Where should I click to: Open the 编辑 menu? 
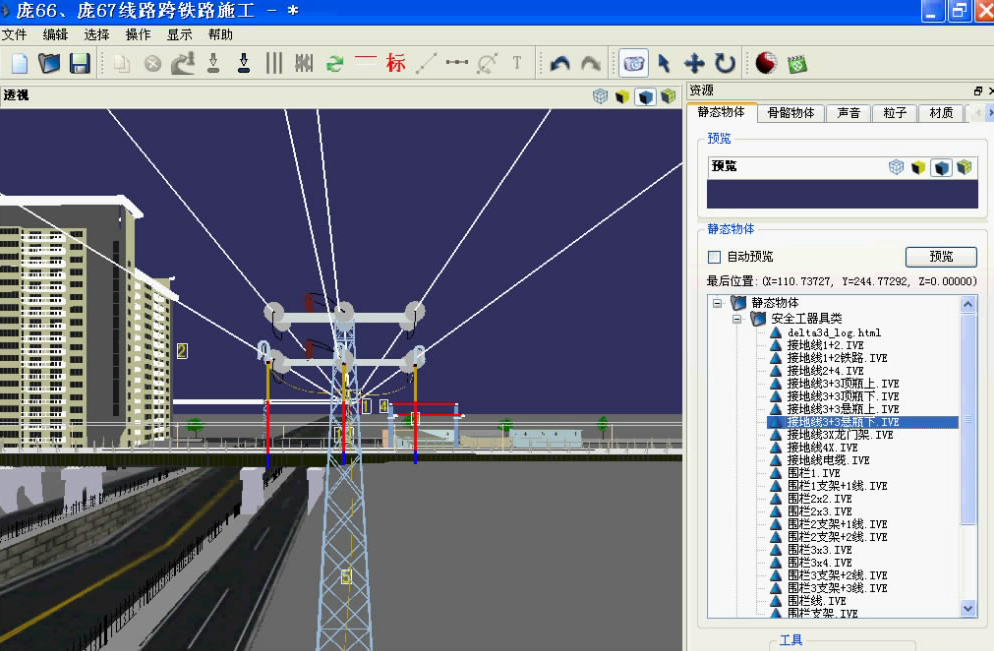(55, 34)
